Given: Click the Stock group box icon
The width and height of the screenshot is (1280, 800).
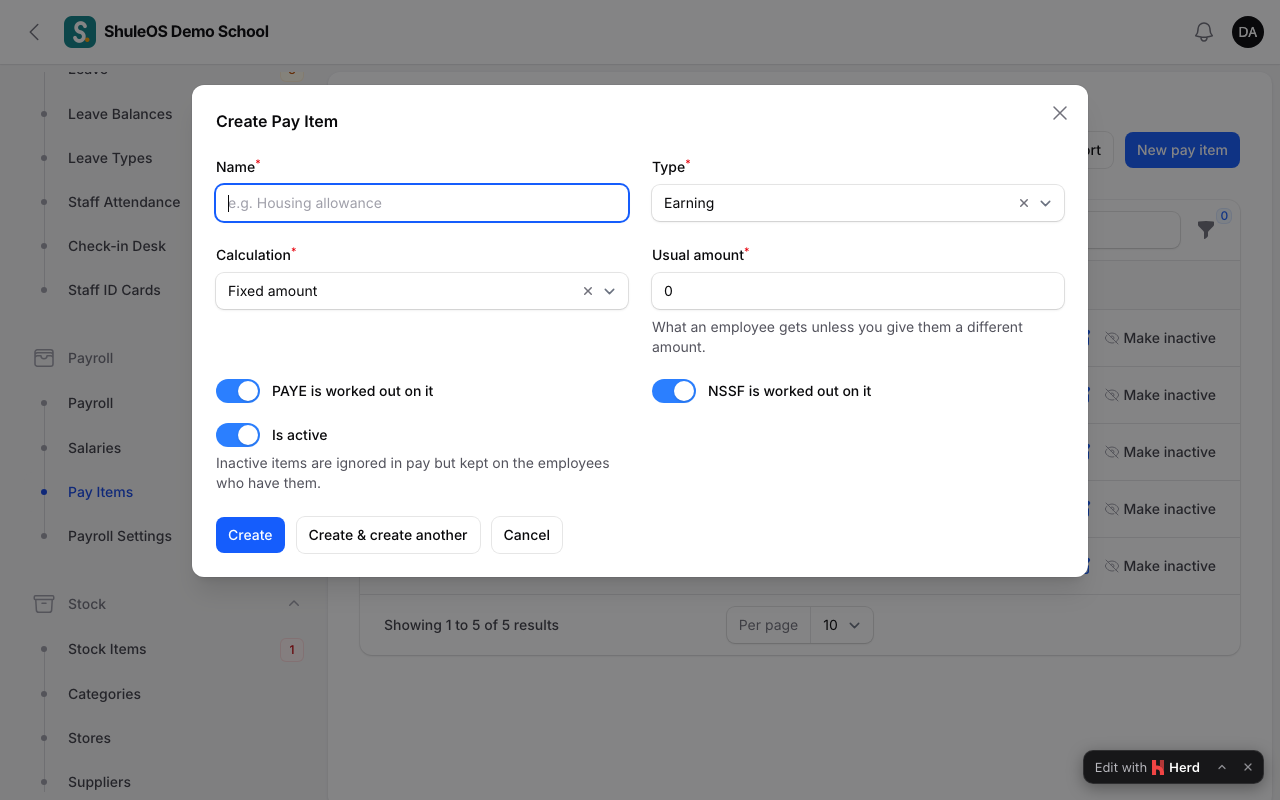Looking at the screenshot, I should click(44, 604).
